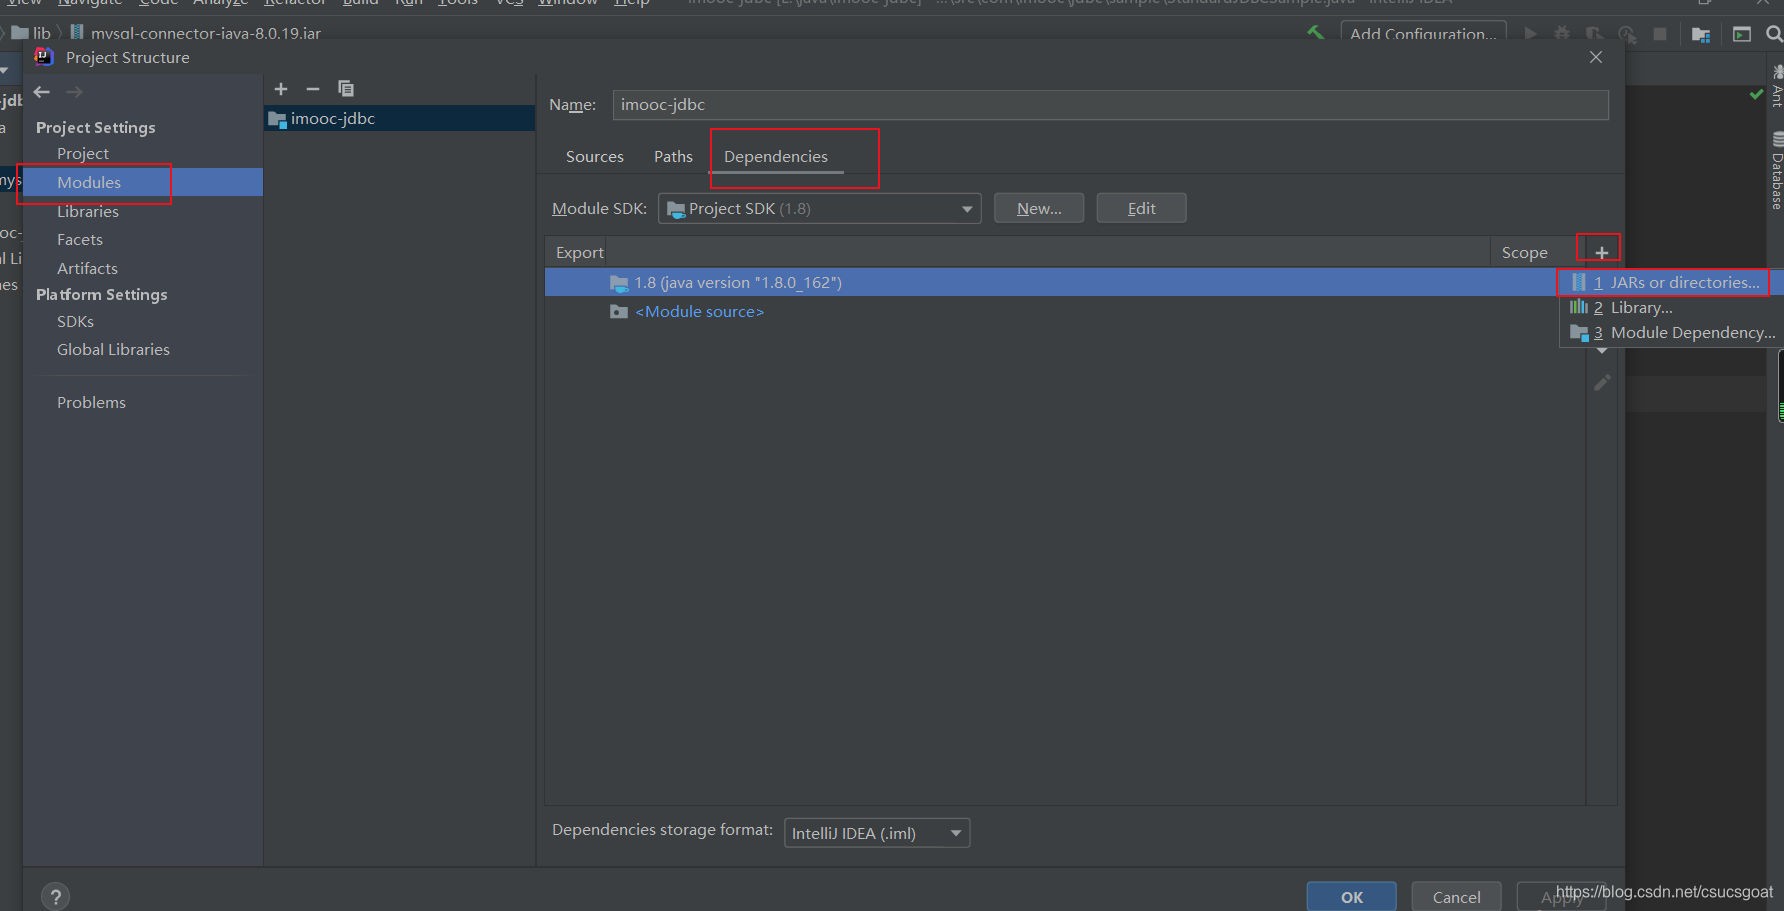
Task: Open Module SDK dropdown
Action: click(x=819, y=209)
